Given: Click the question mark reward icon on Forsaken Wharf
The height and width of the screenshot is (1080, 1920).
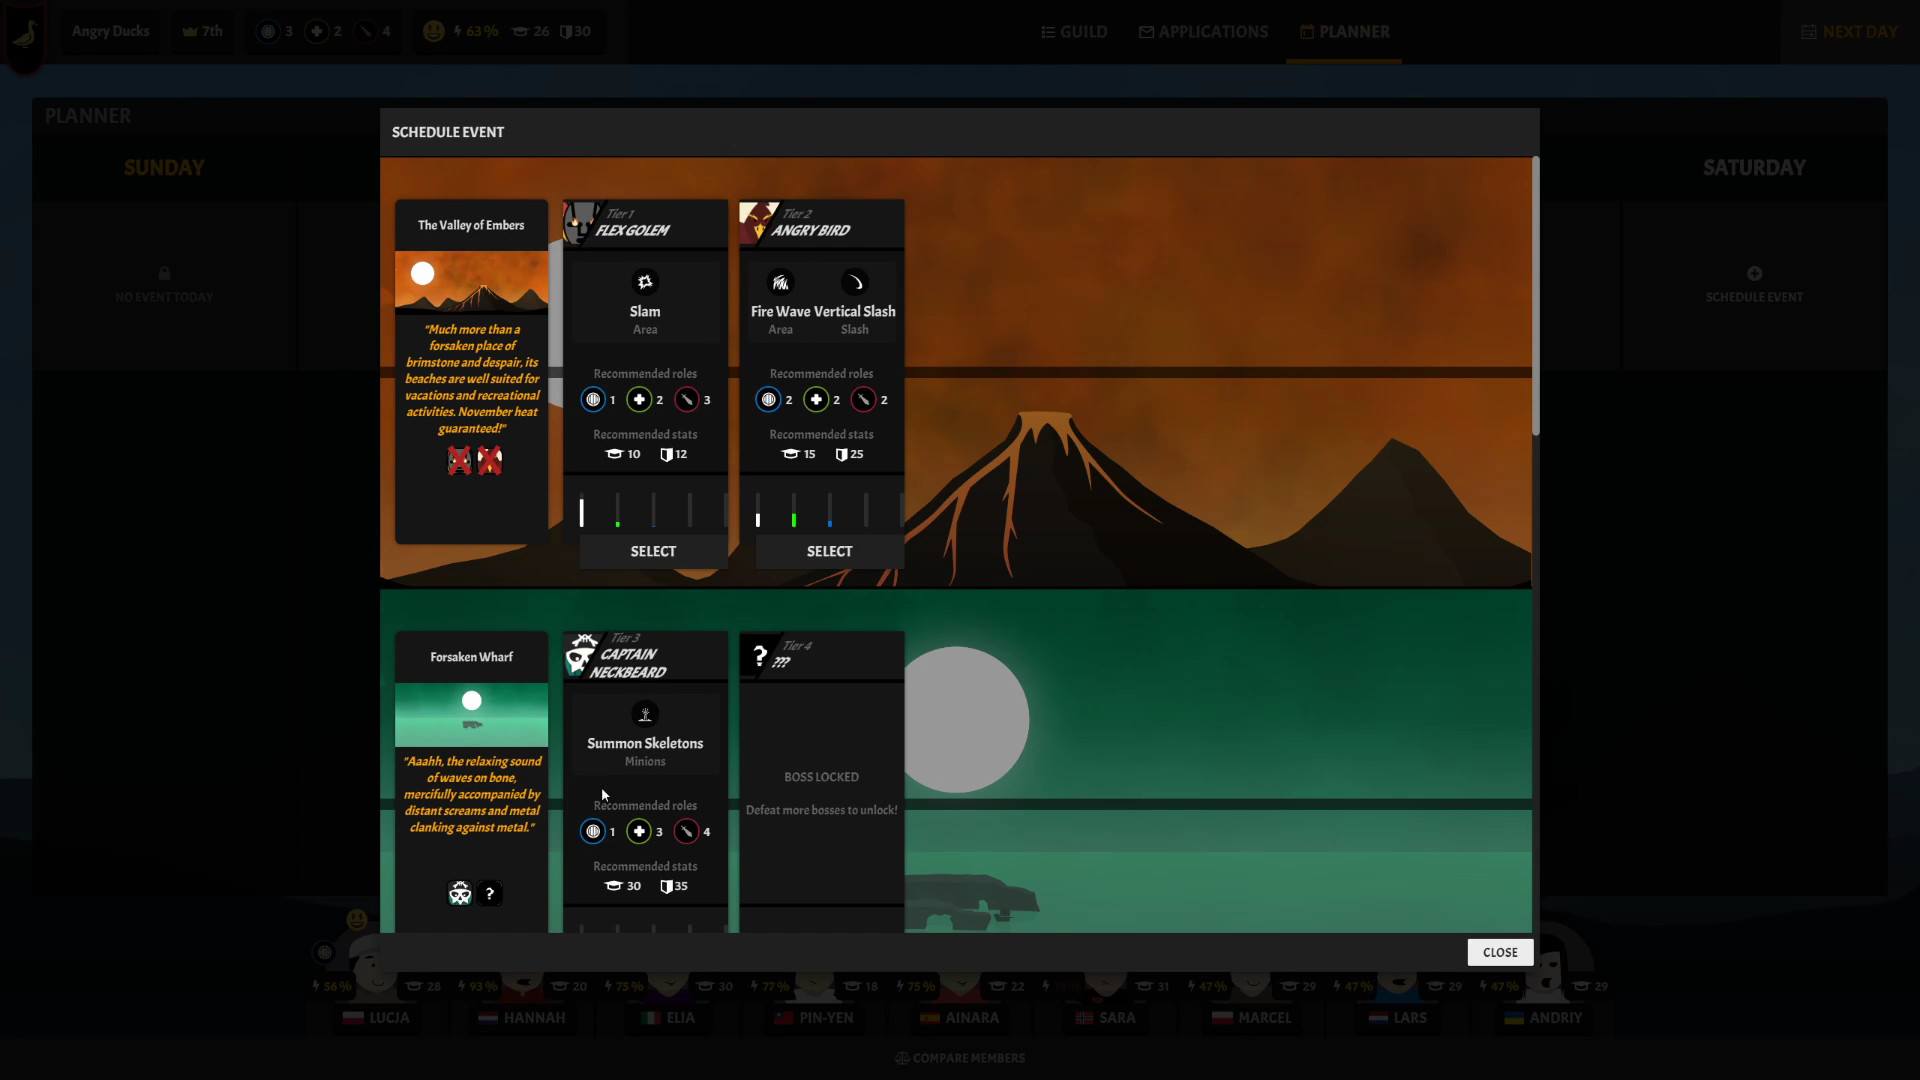Looking at the screenshot, I should tap(489, 892).
